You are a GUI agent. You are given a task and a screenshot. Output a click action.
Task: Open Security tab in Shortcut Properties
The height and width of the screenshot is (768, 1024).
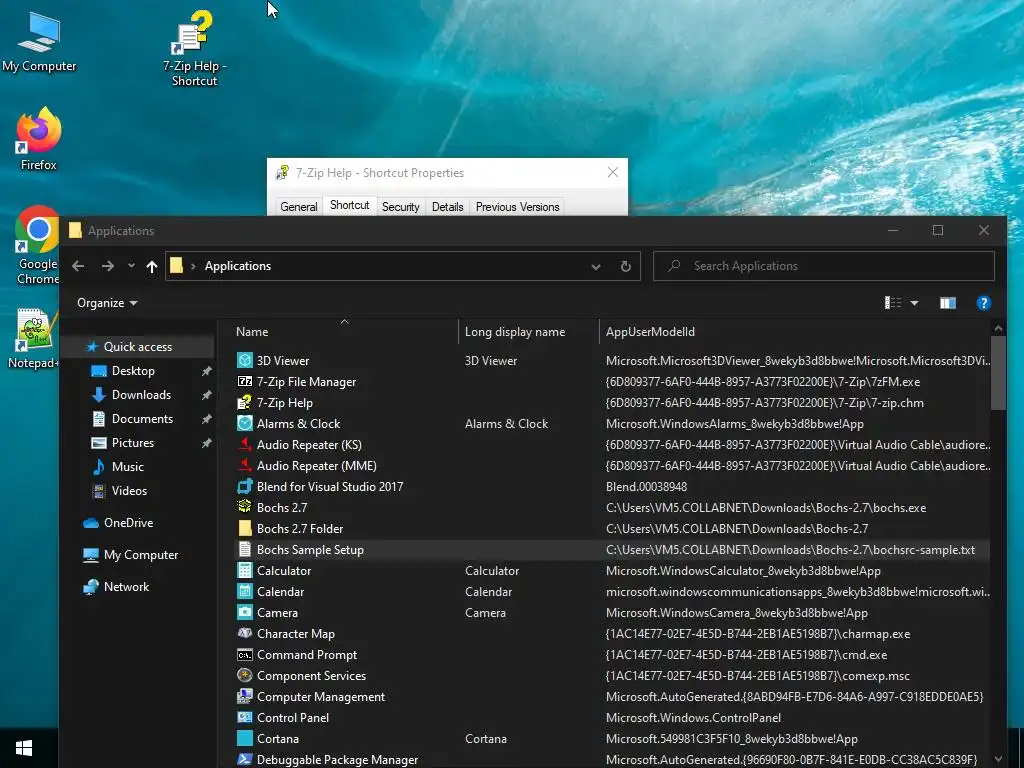point(400,206)
